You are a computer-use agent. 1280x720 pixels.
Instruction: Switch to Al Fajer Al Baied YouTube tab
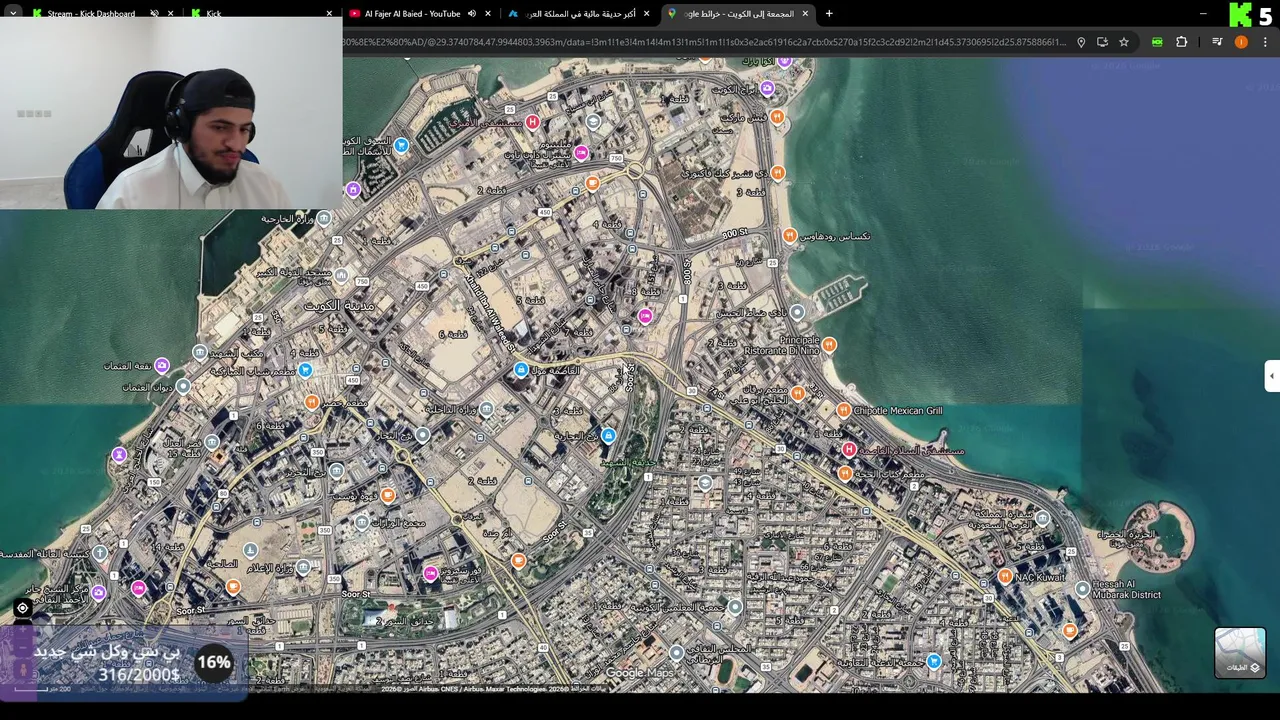tap(412, 14)
